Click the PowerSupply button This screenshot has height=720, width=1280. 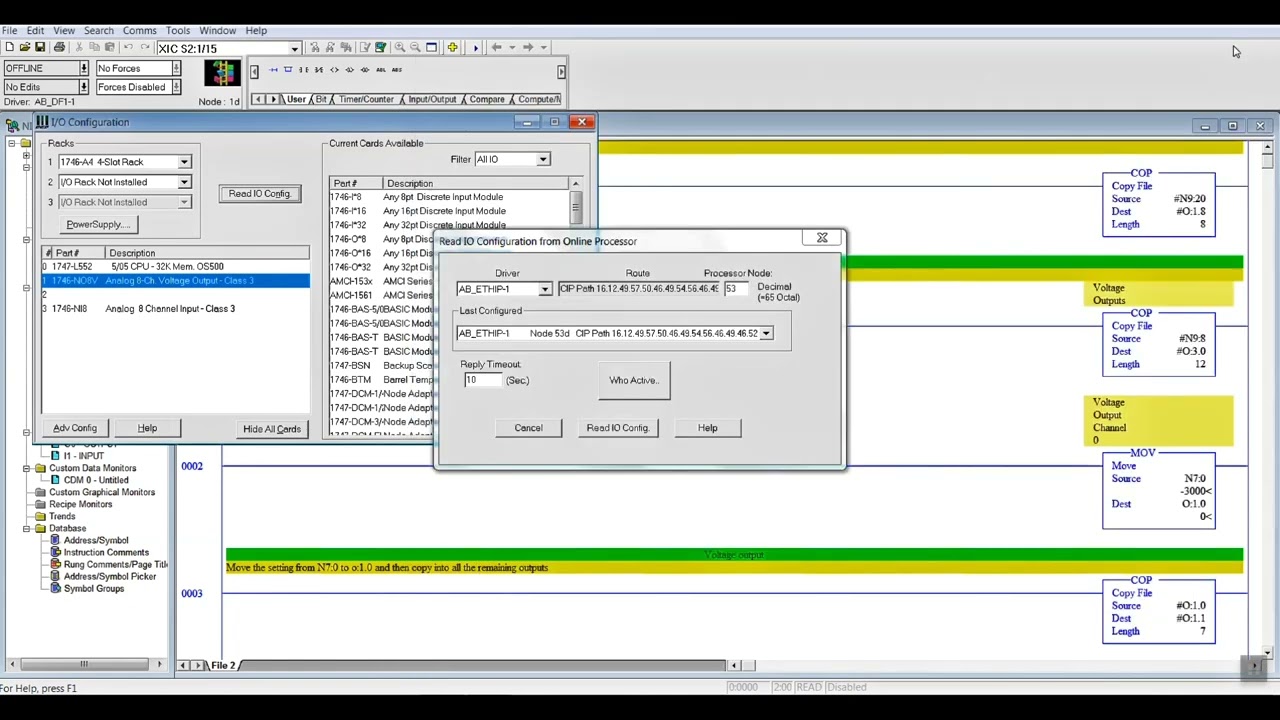point(97,224)
